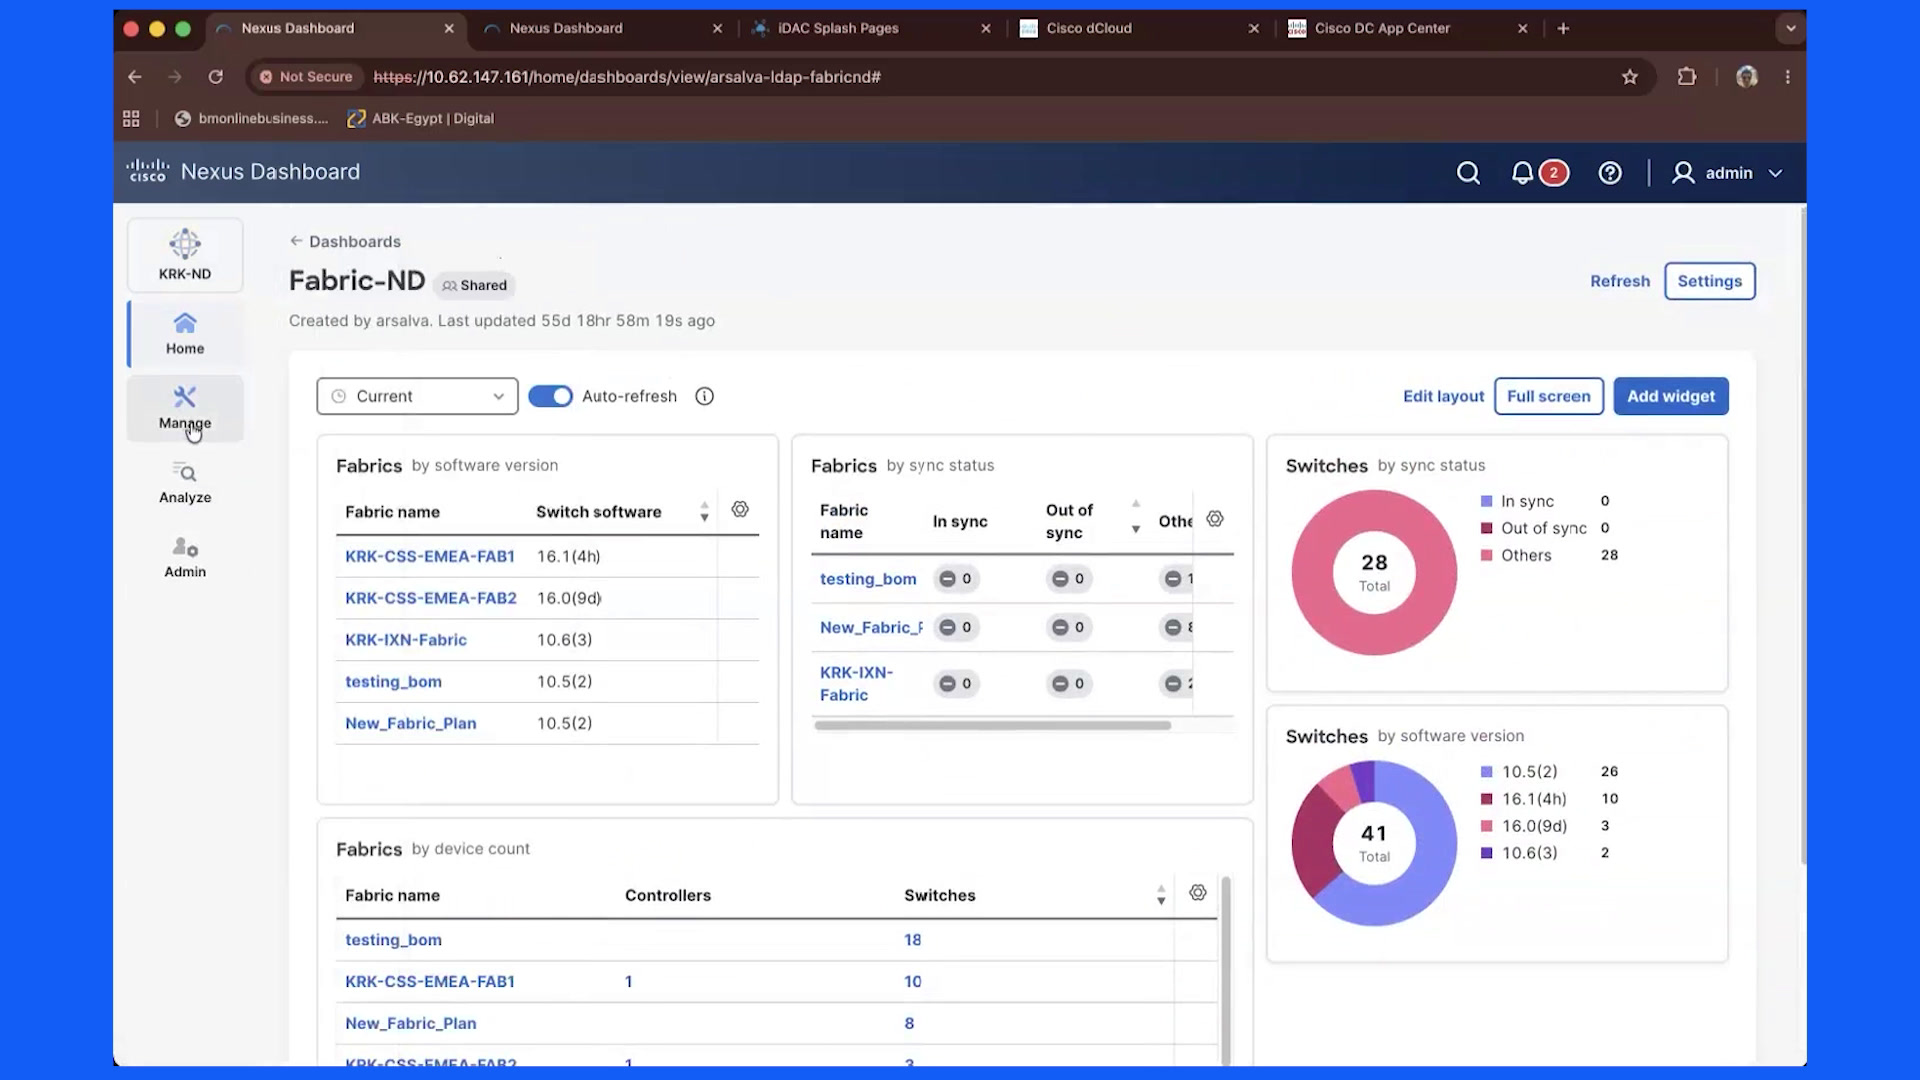Toggle 10.5(2) legend entry in software chart
Screen dimensions: 1920x1080
pyautogui.click(x=1518, y=772)
